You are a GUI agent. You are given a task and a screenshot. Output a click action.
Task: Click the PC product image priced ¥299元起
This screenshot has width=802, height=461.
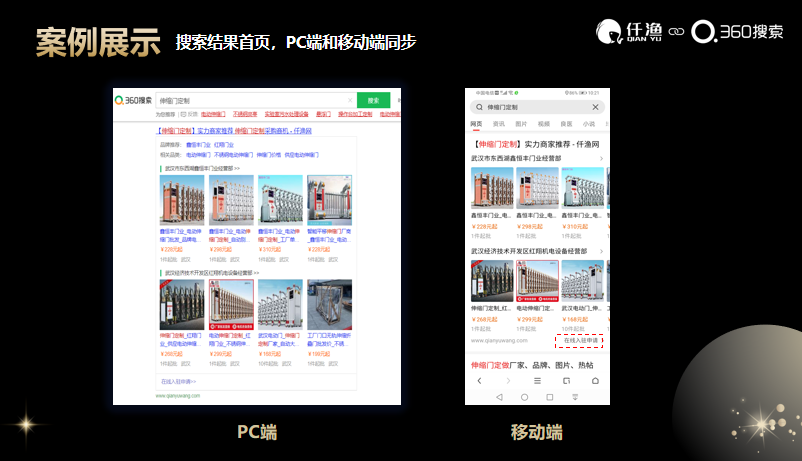[231, 304]
